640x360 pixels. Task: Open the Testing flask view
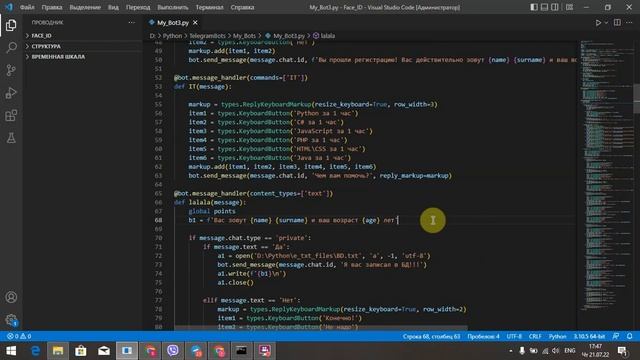coord(11,138)
